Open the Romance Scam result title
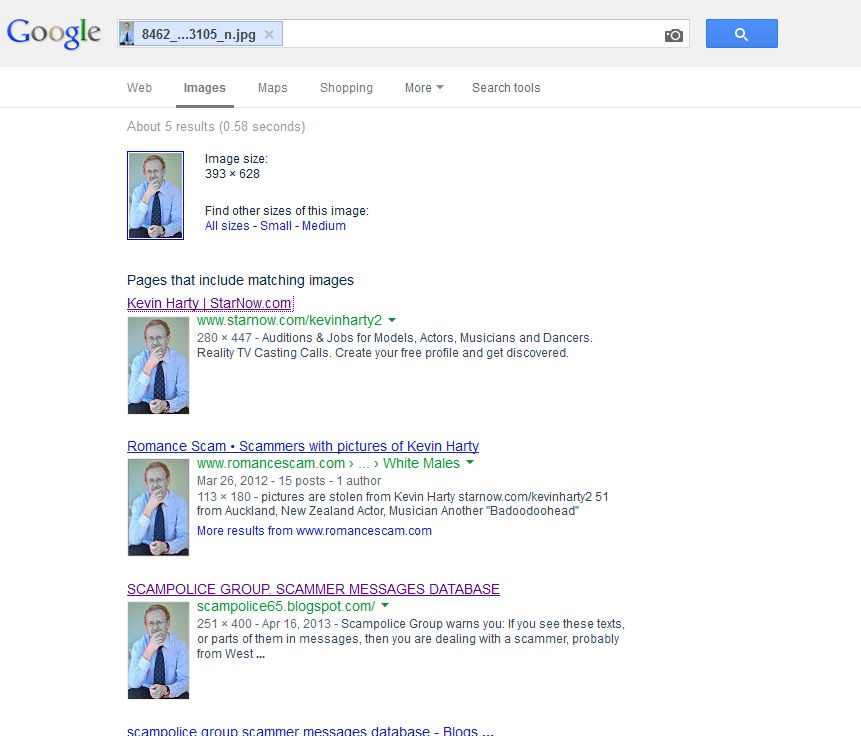 [303, 446]
